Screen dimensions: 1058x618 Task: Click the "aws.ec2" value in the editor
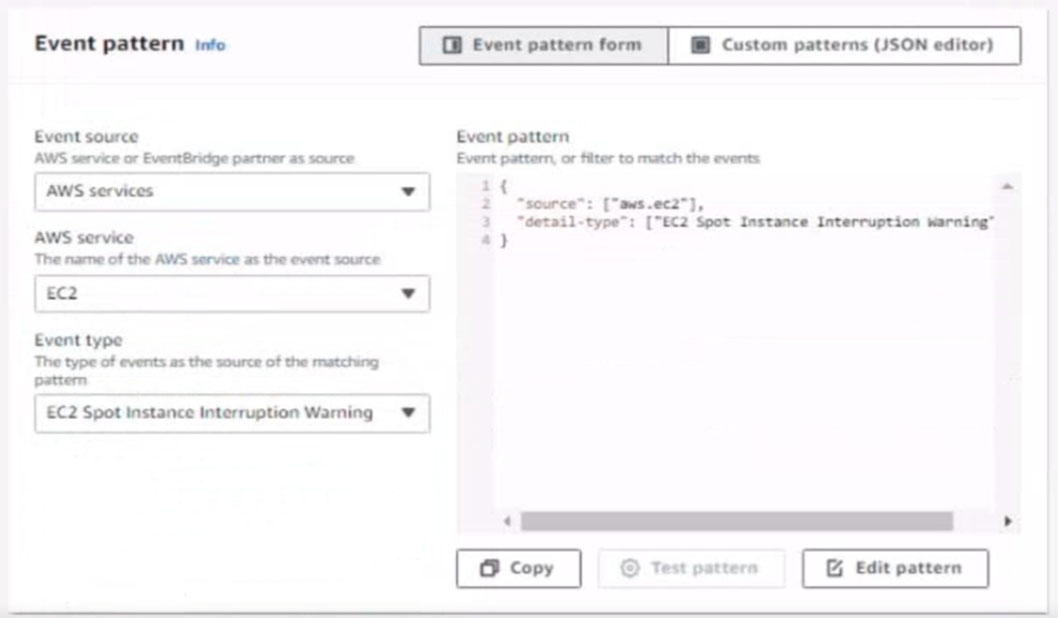659,204
